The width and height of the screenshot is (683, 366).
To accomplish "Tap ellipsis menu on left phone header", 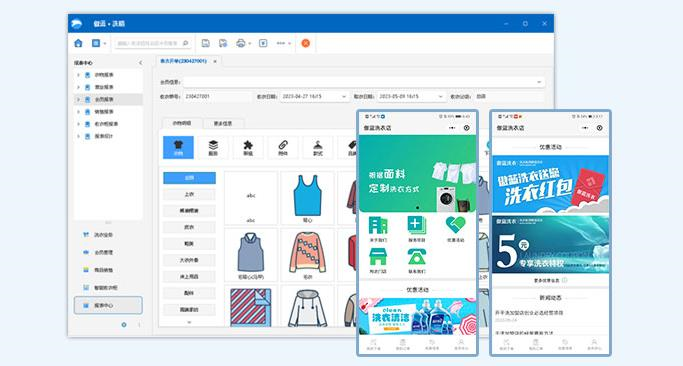I will click(452, 128).
